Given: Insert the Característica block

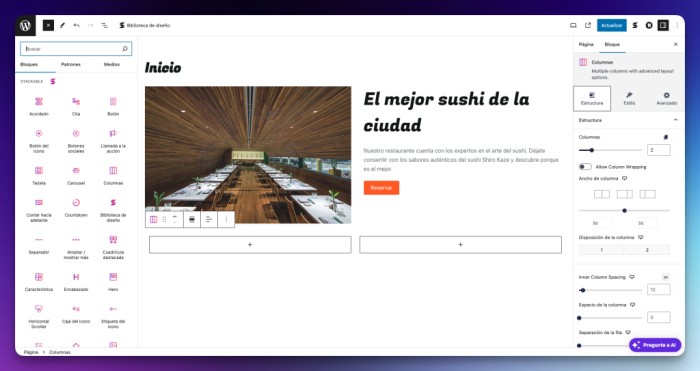Looking at the screenshot, I should [x=39, y=282].
